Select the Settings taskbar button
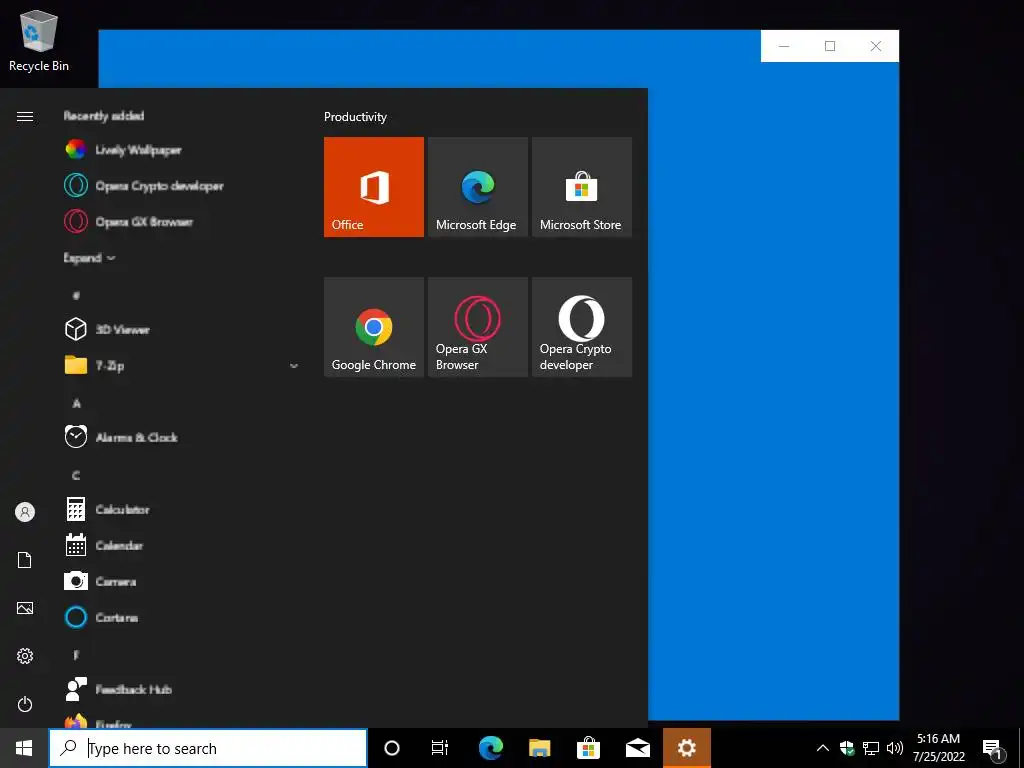The image size is (1024, 768). pos(686,748)
